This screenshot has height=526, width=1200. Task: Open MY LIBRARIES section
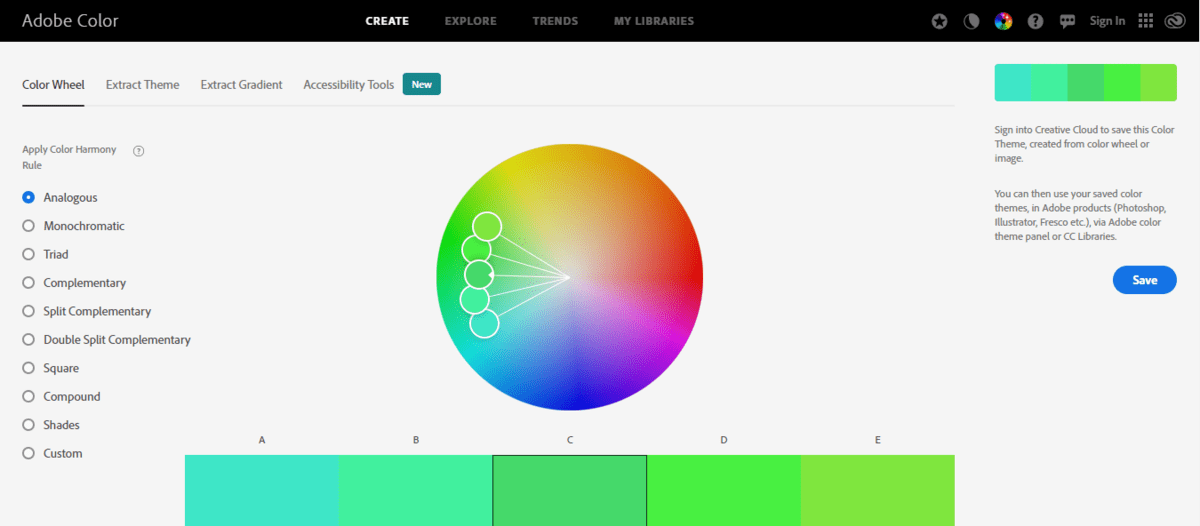tap(654, 21)
